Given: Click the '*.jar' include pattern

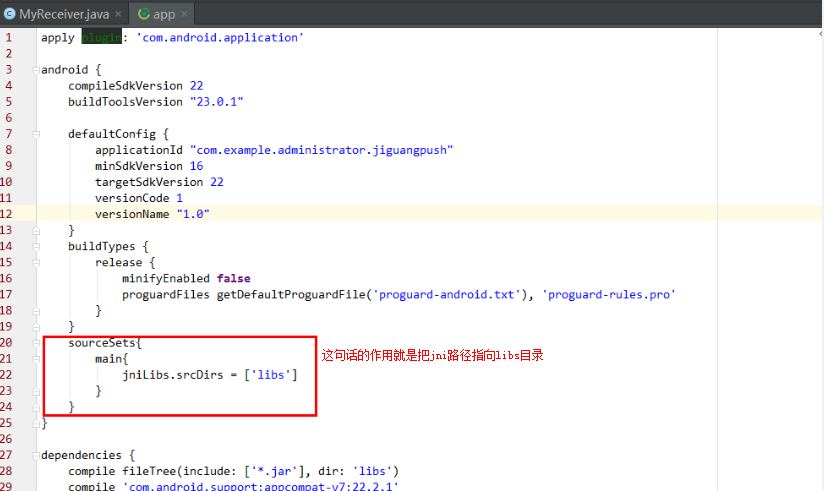Looking at the screenshot, I should tap(274, 471).
